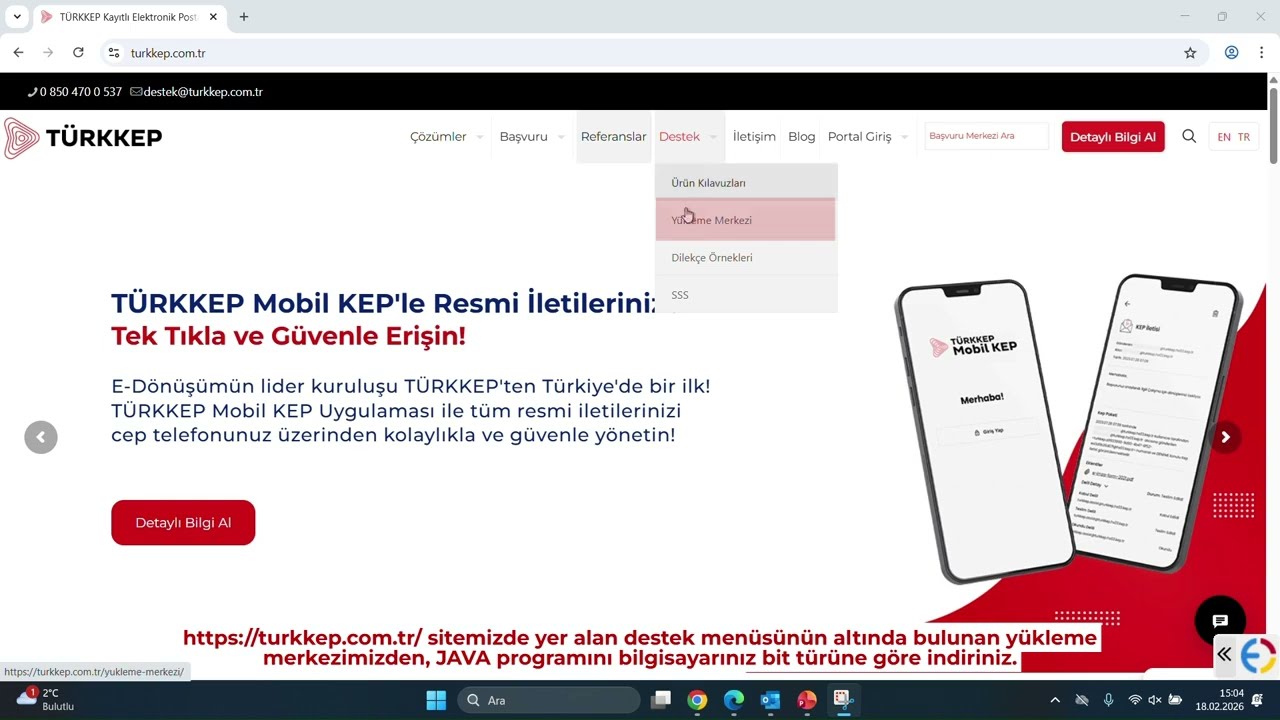
Task: Click the TÜRKKEP logo
Action: [x=83, y=138]
